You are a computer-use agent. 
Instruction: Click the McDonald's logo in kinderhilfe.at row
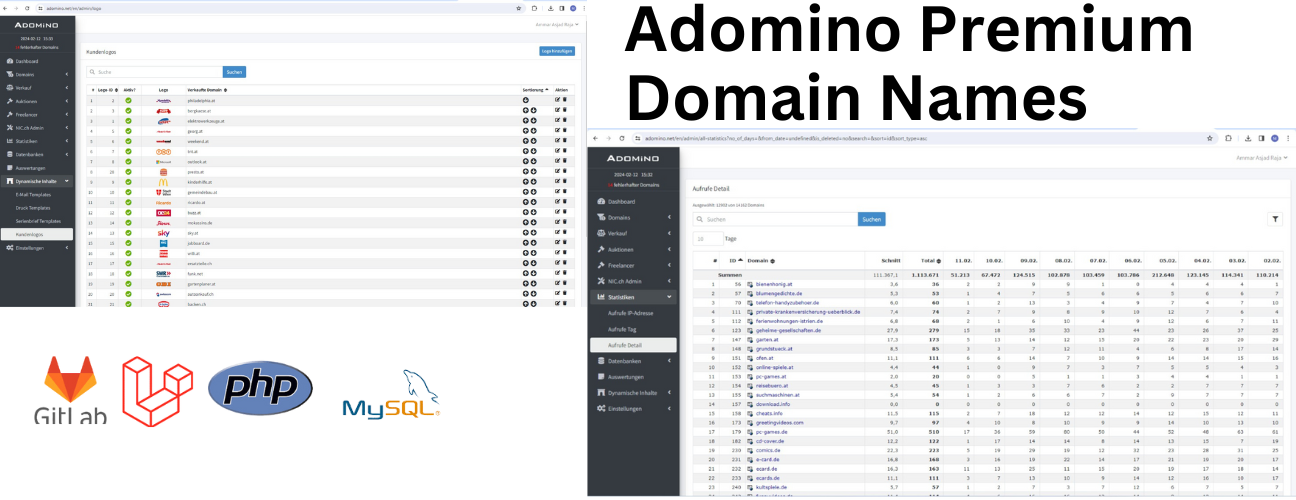coord(163,181)
